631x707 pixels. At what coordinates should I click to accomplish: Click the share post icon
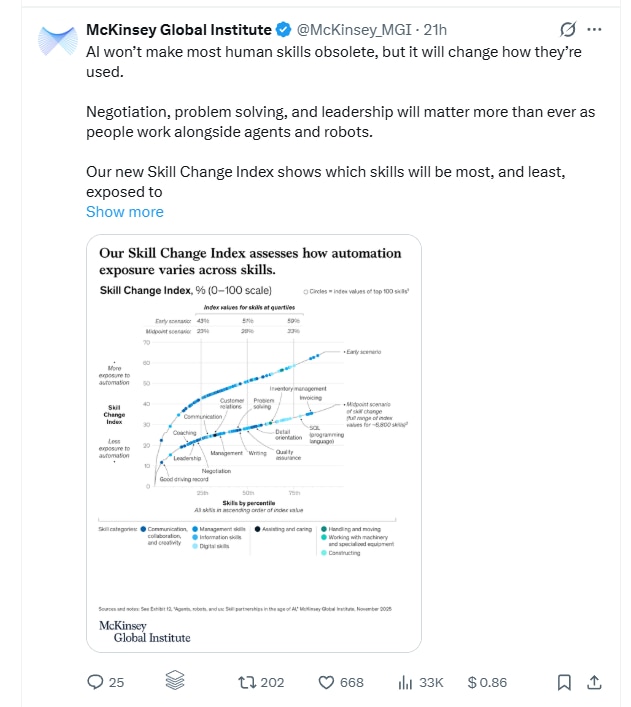pos(593,682)
